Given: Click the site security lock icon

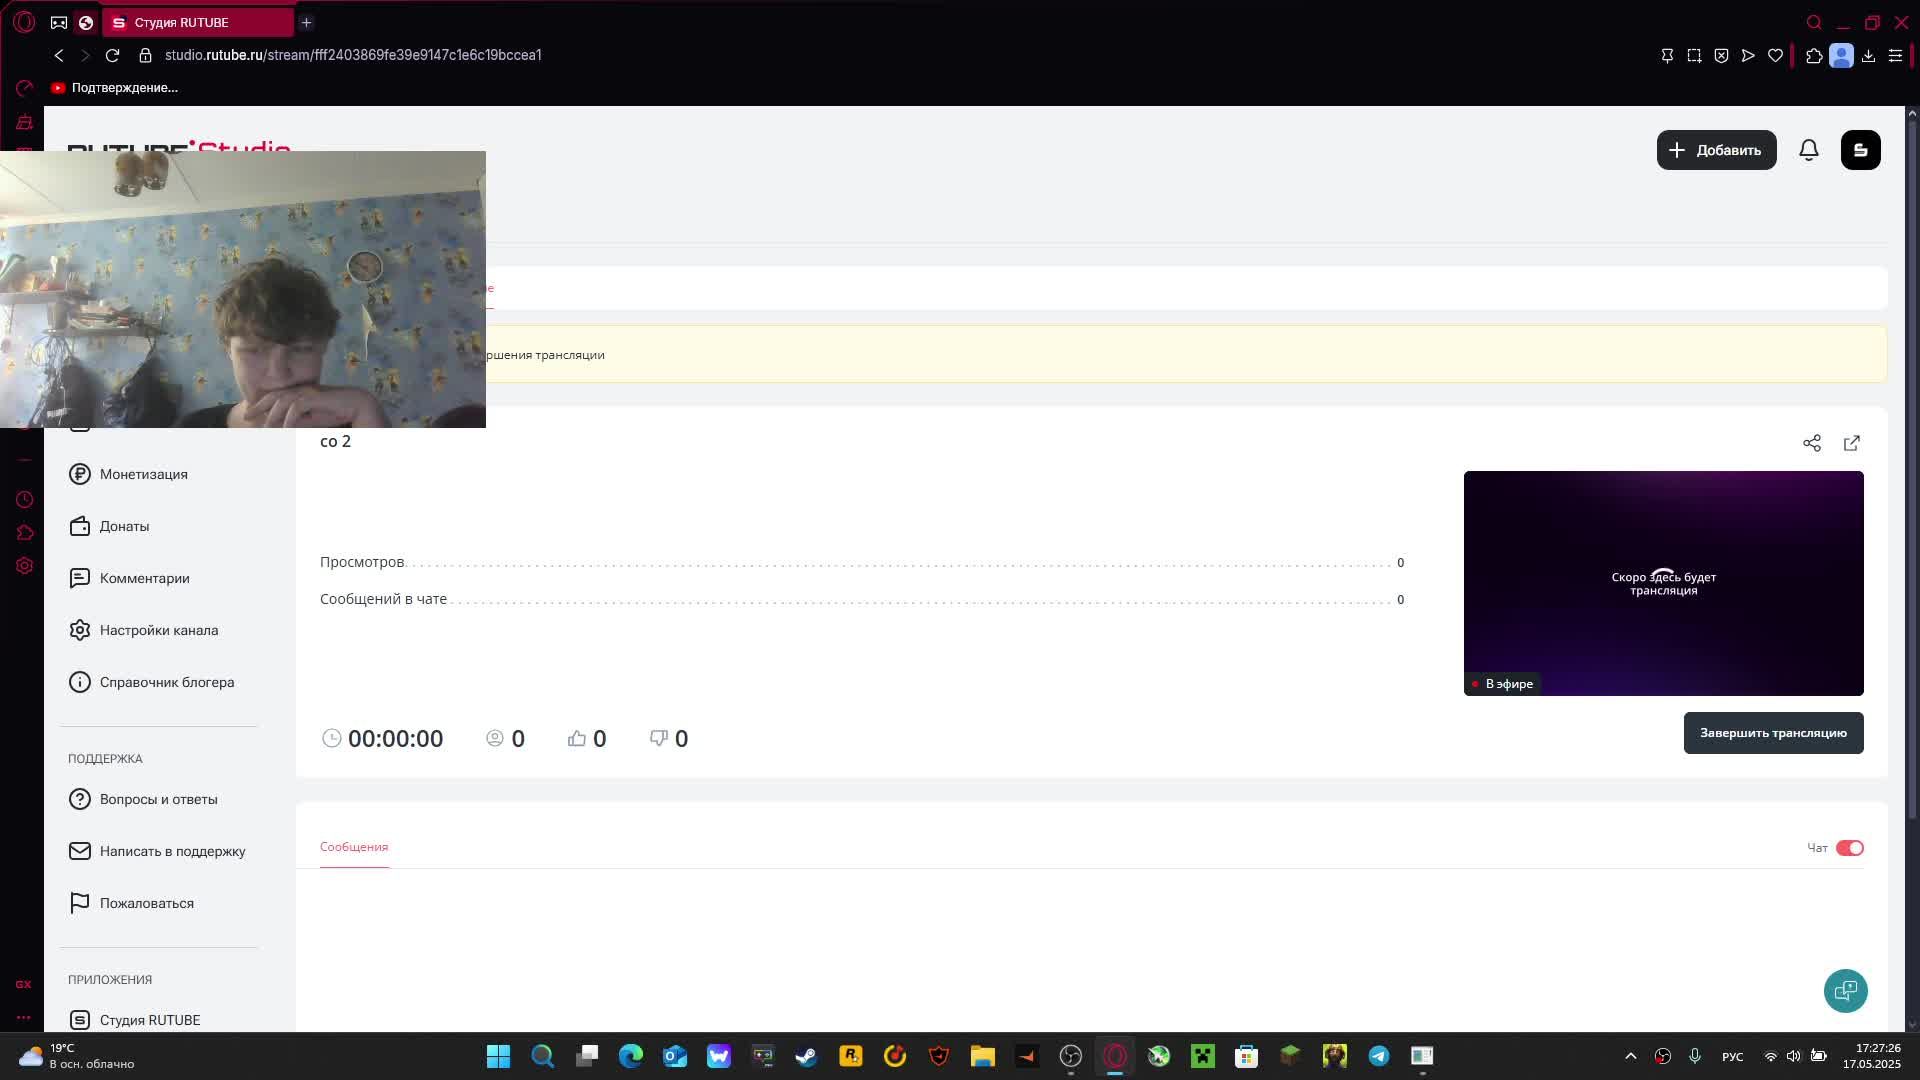Looking at the screenshot, I should 145,55.
